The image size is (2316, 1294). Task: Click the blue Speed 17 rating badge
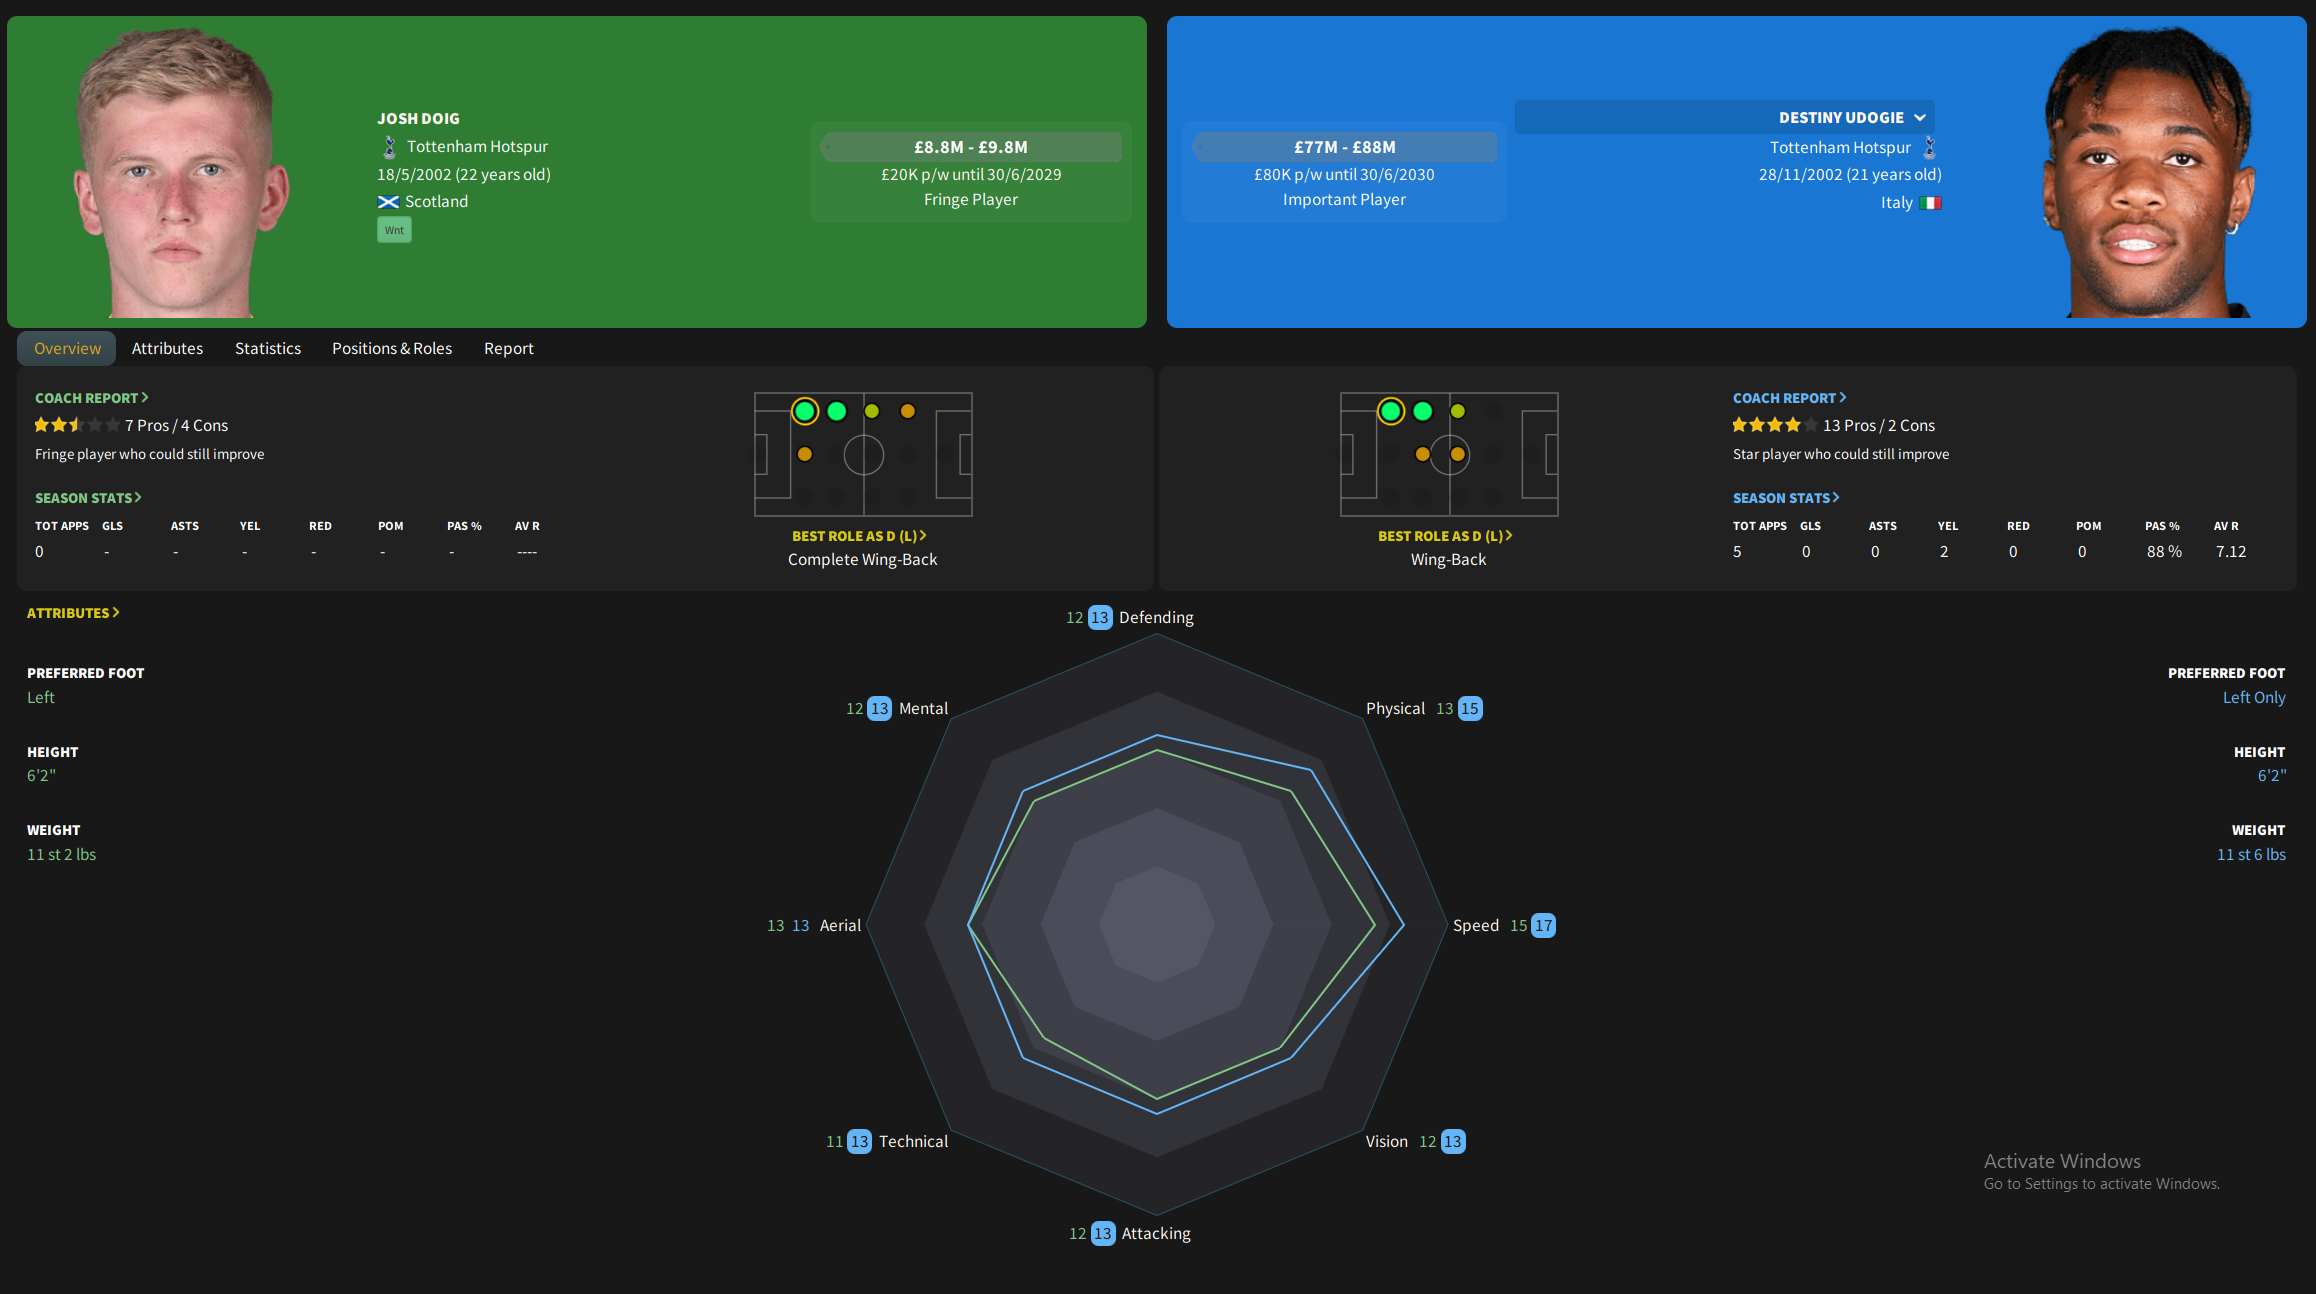(1543, 926)
